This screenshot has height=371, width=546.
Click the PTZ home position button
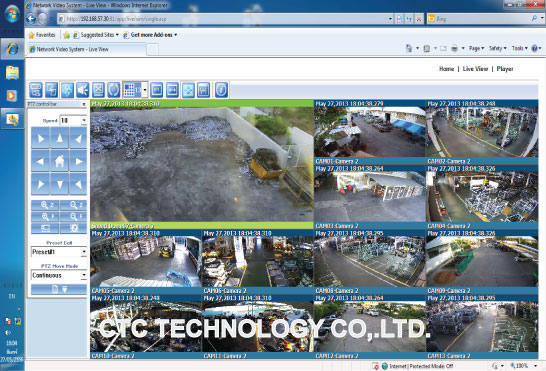[60, 161]
